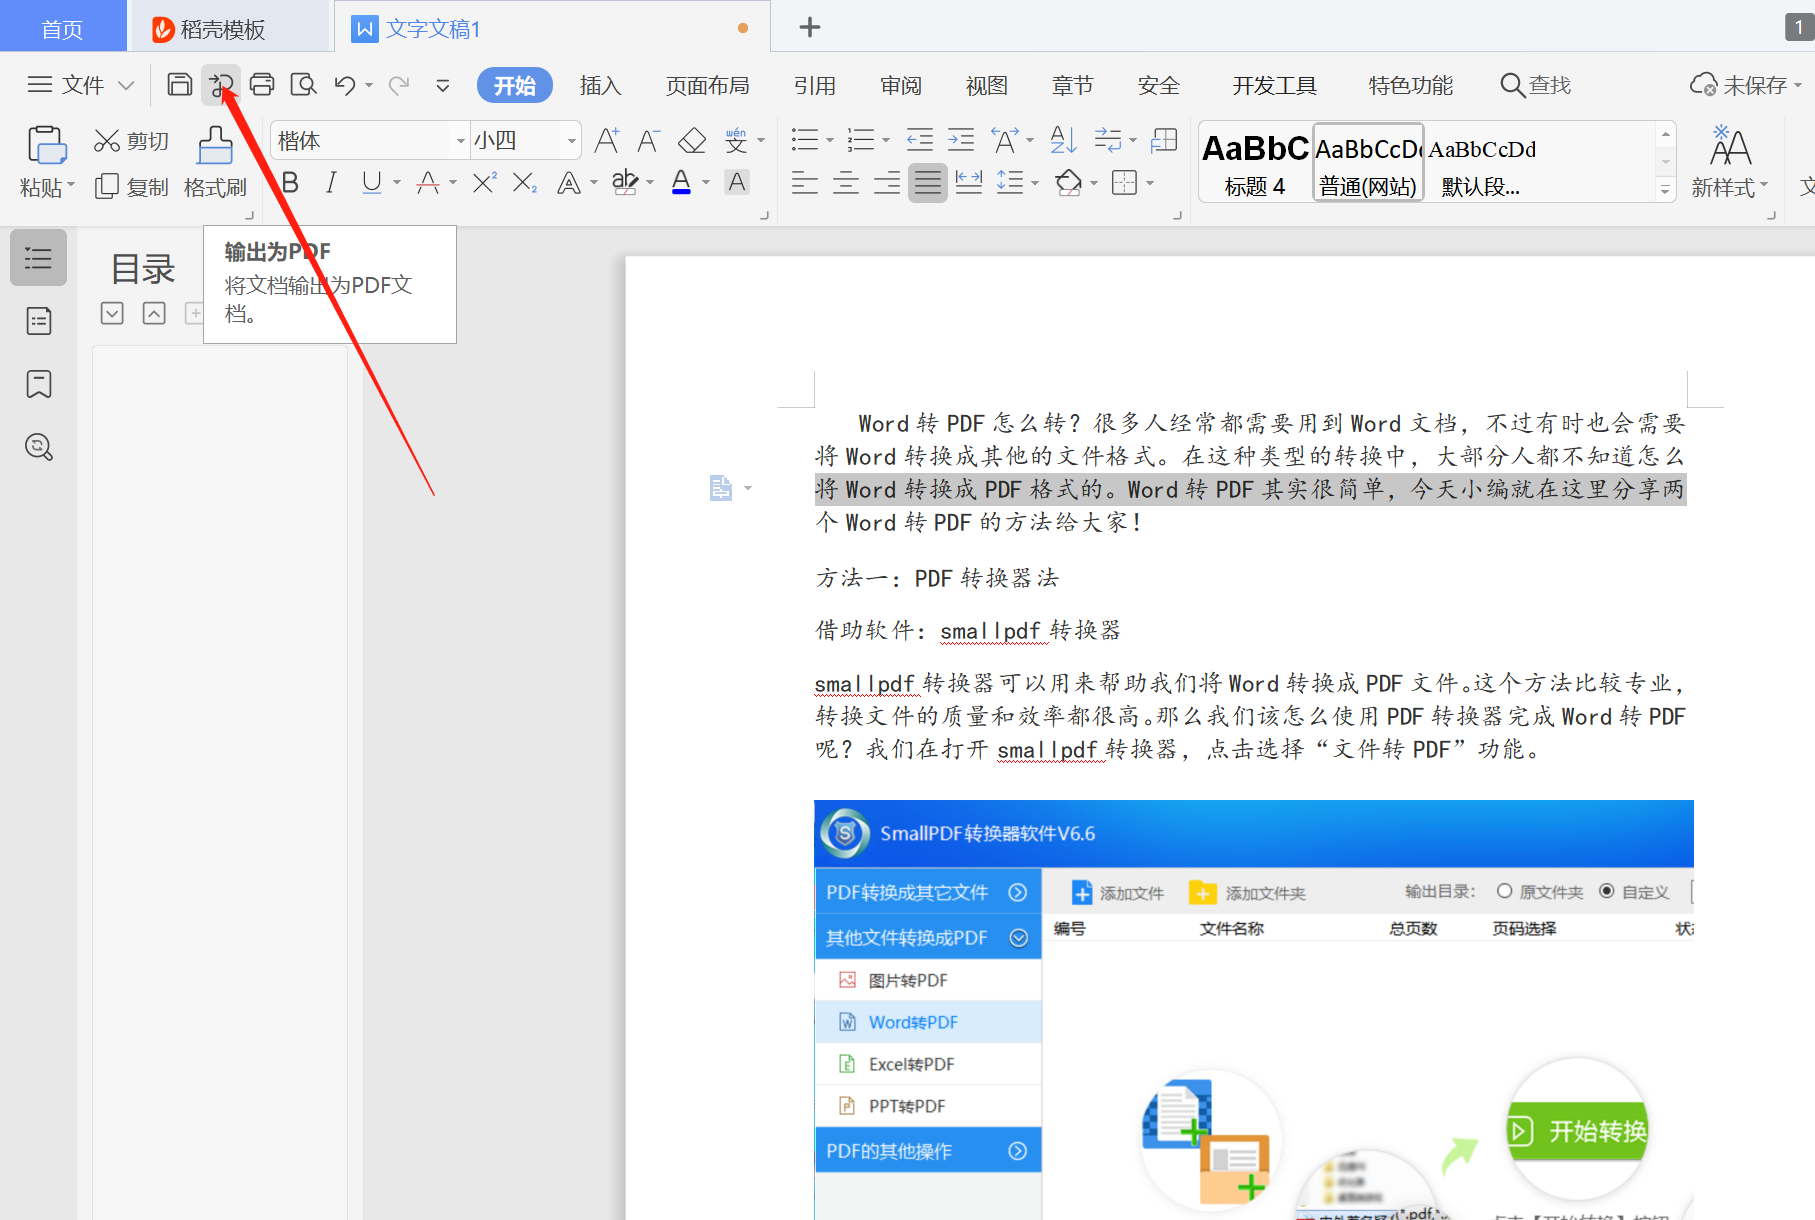Open the chapter navigation sidebar icon
This screenshot has width=1815, height=1220.
point(39,321)
